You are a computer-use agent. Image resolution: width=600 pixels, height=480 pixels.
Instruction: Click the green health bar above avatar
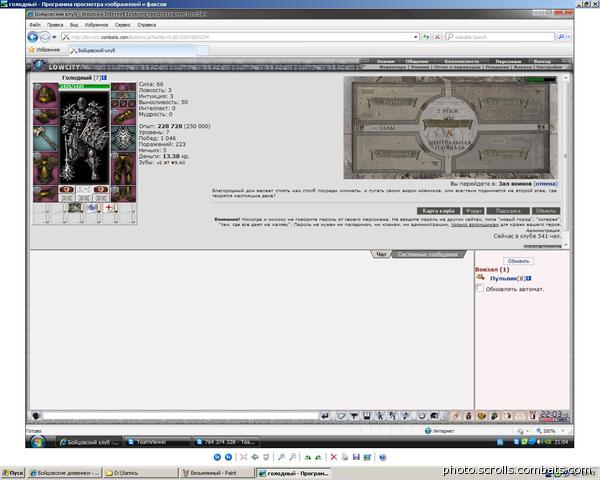tap(85, 86)
